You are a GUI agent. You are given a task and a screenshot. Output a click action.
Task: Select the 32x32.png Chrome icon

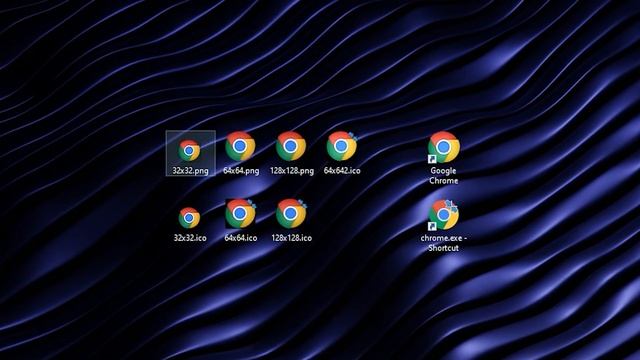pyautogui.click(x=189, y=150)
